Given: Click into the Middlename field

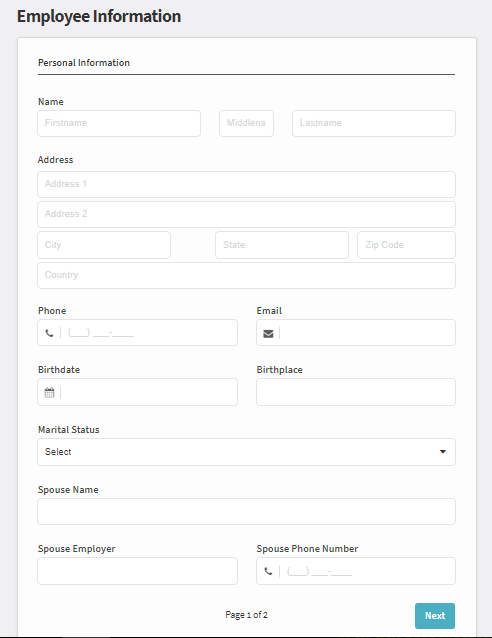Looking at the screenshot, I should [246, 123].
